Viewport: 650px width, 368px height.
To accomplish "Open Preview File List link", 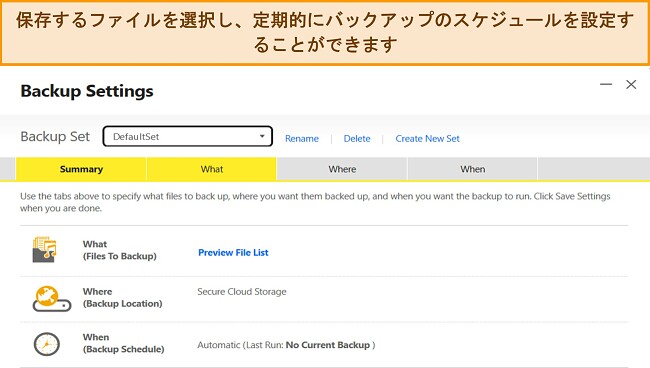I will coord(233,252).
